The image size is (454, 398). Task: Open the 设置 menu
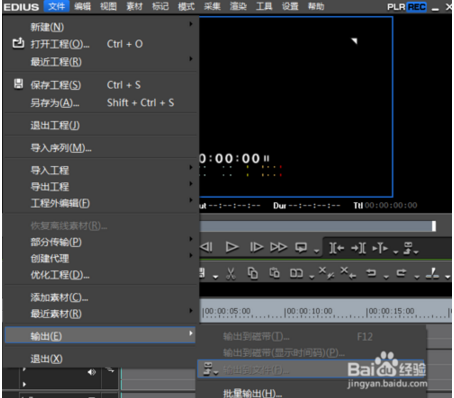coord(290,6)
